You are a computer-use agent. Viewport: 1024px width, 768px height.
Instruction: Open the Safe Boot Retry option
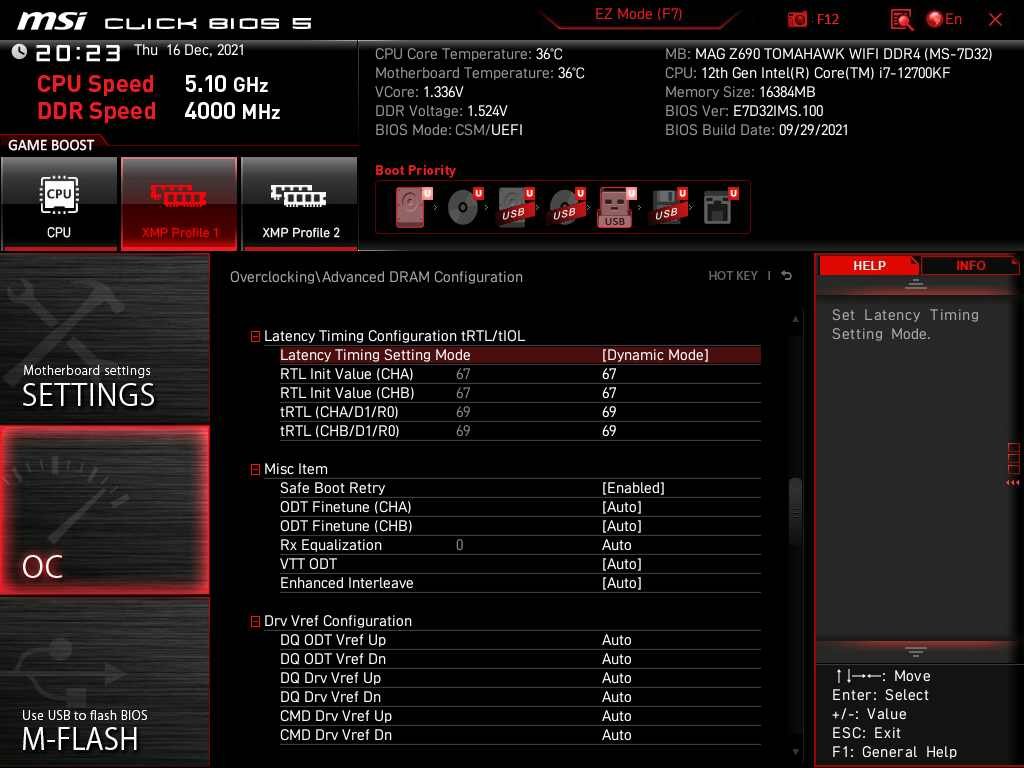click(520, 488)
